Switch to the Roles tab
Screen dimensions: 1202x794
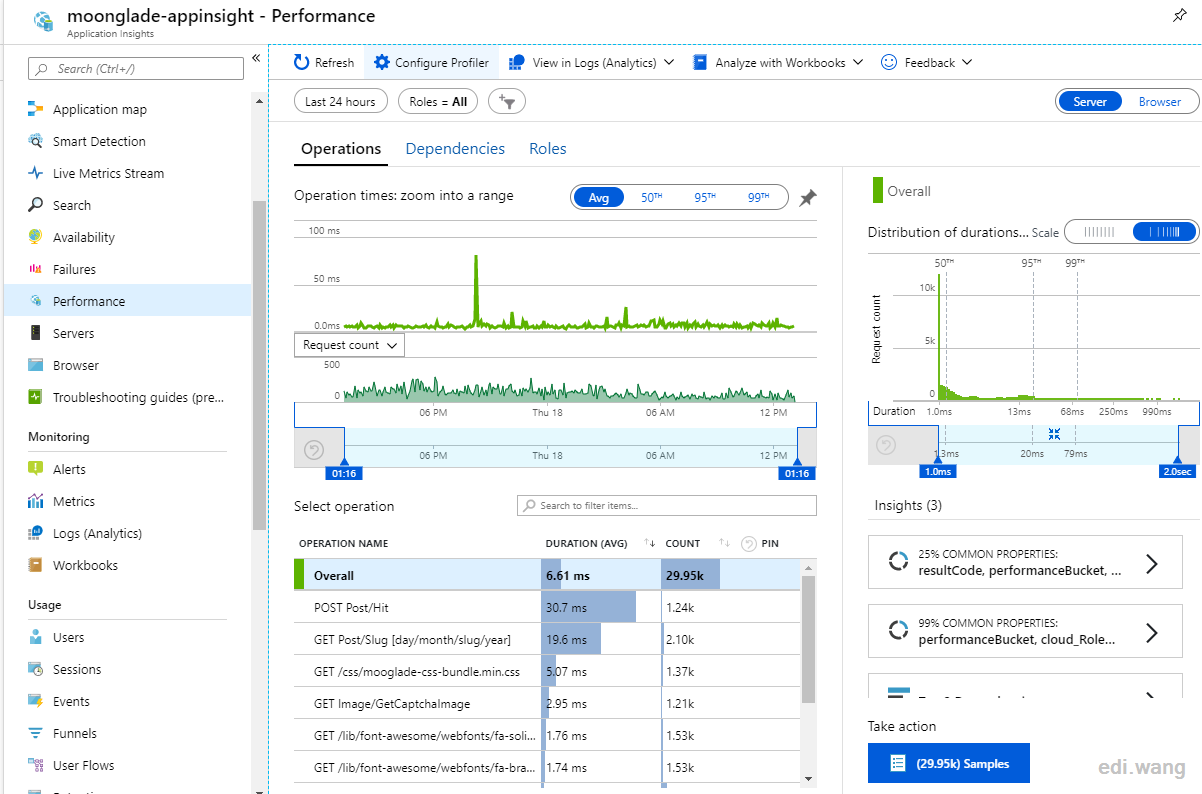coord(548,149)
